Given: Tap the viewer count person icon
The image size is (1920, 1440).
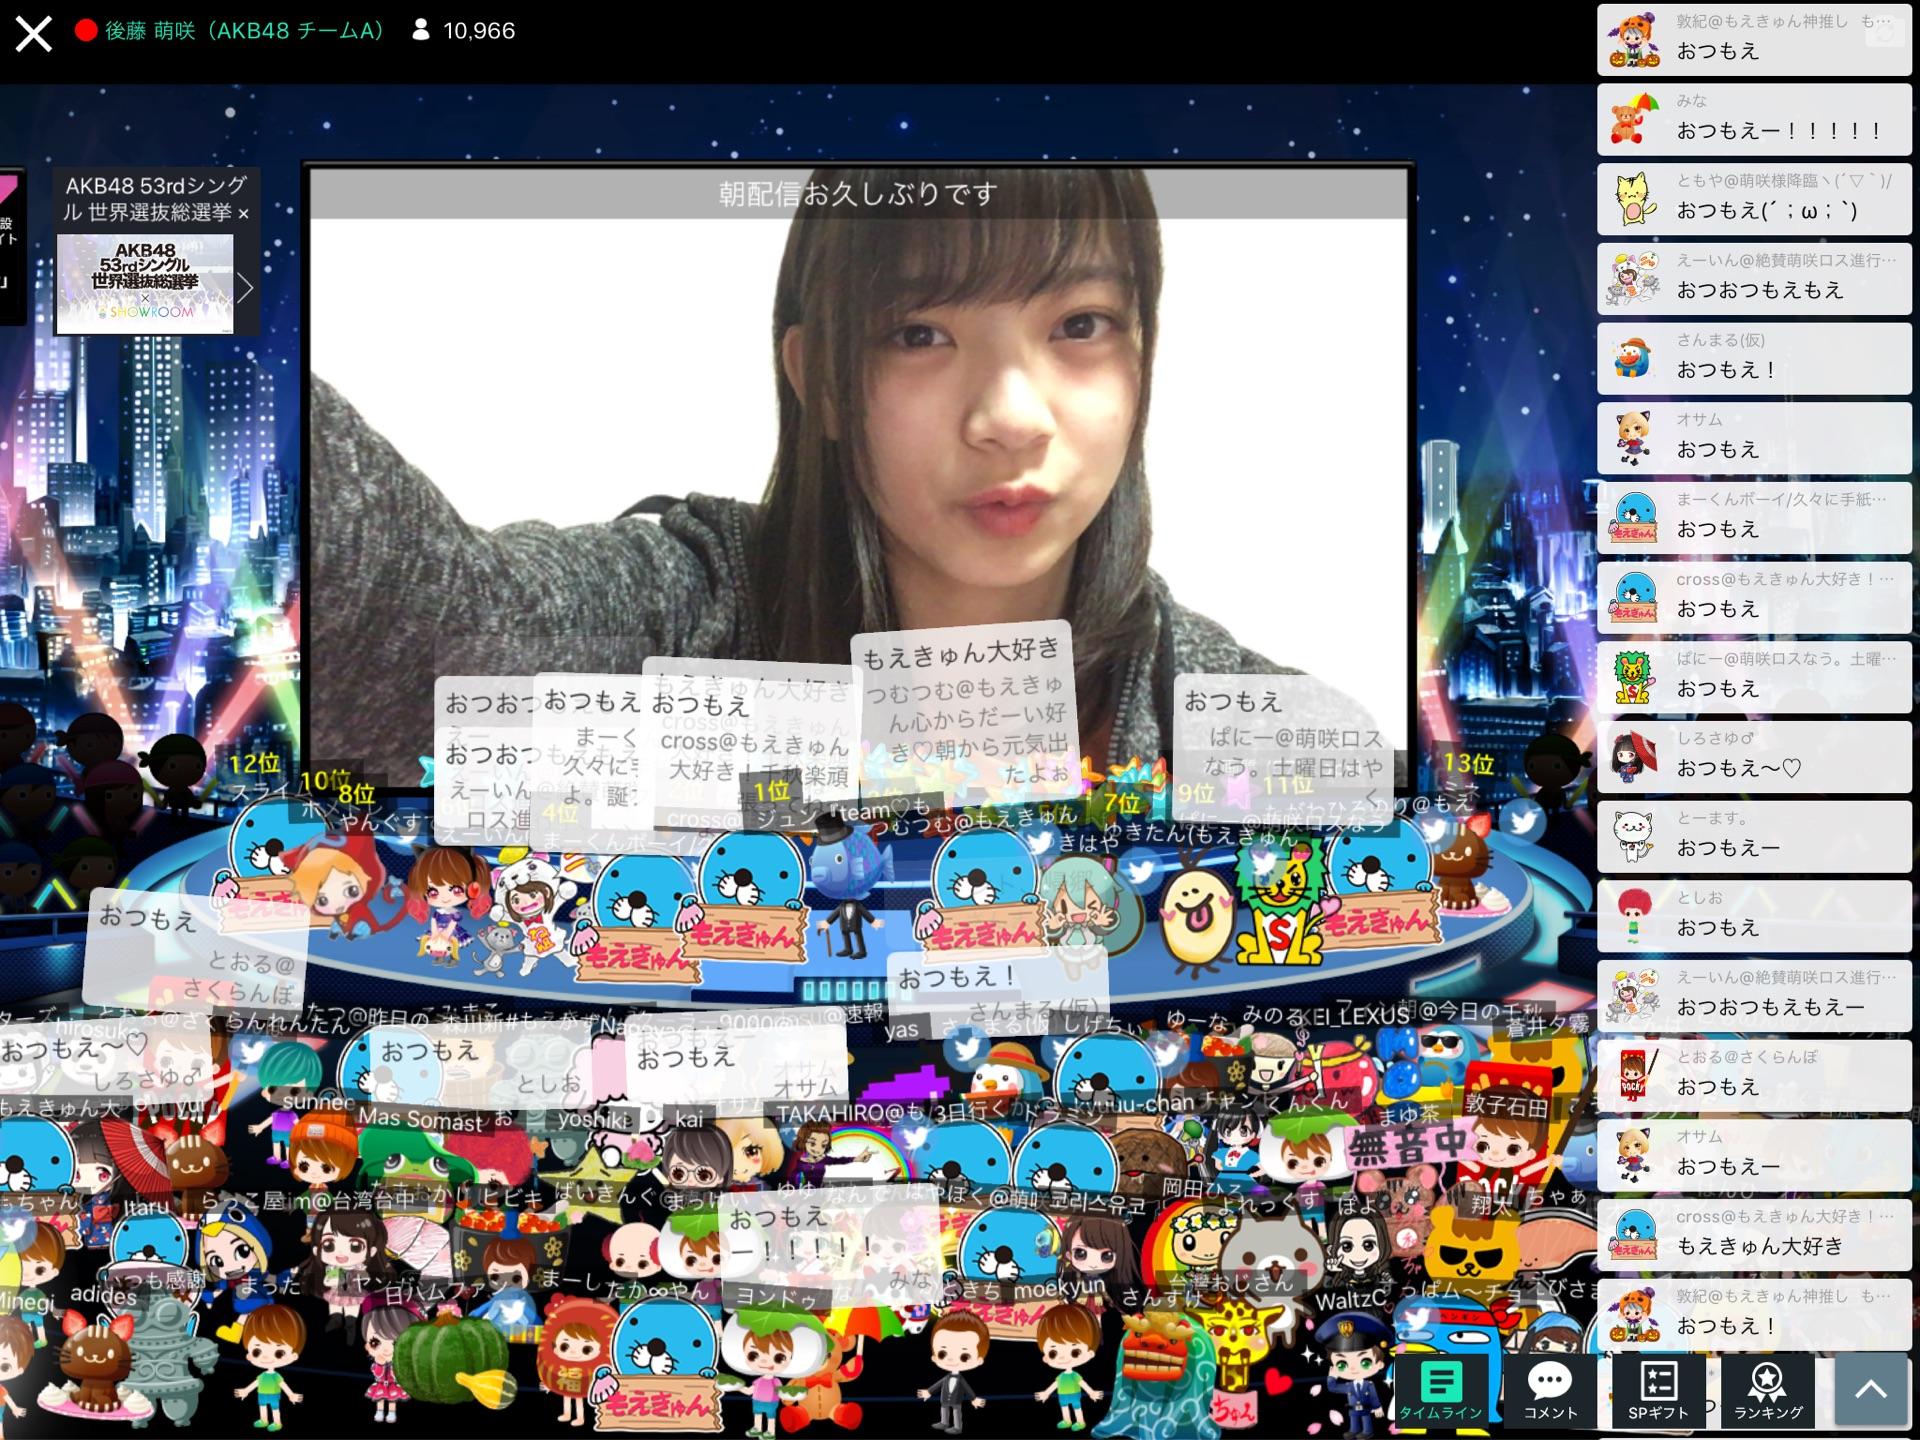Looking at the screenshot, I should [x=421, y=31].
